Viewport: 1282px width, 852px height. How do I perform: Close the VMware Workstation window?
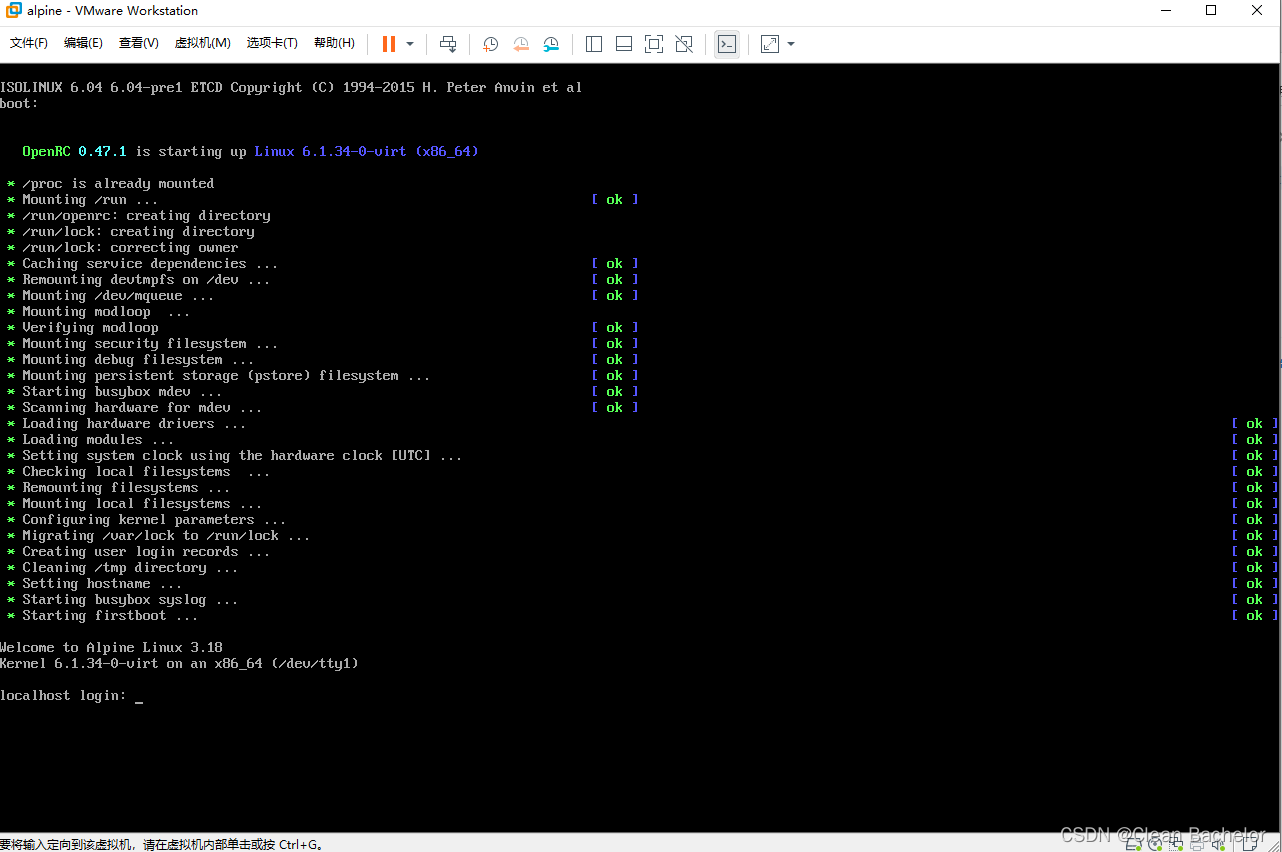(x=1258, y=11)
